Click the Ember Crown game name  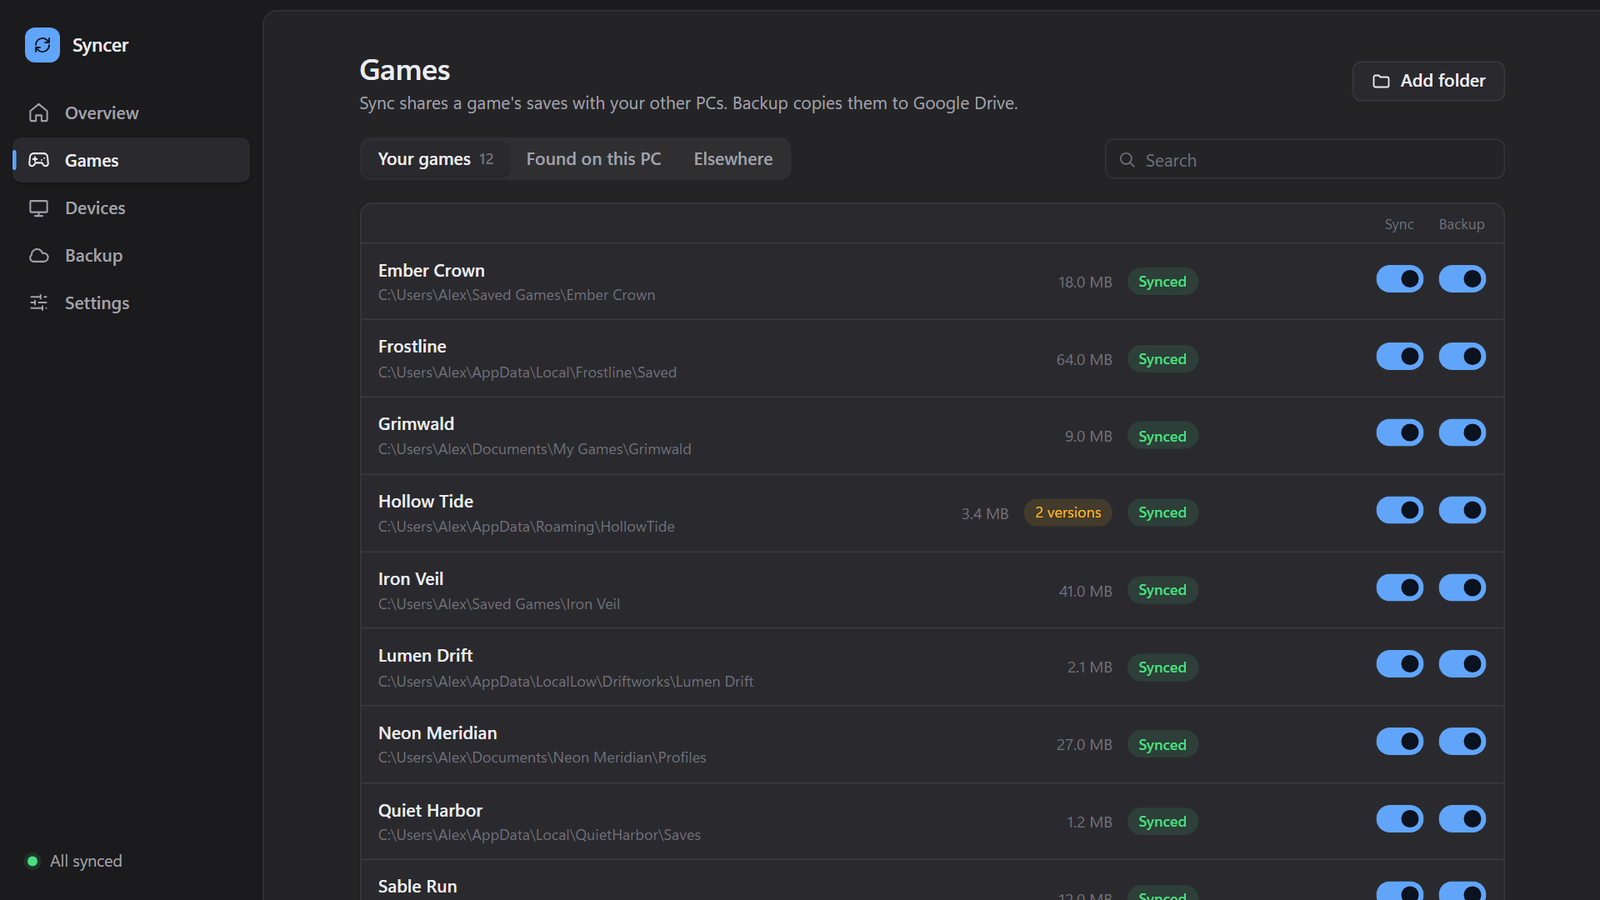(431, 271)
